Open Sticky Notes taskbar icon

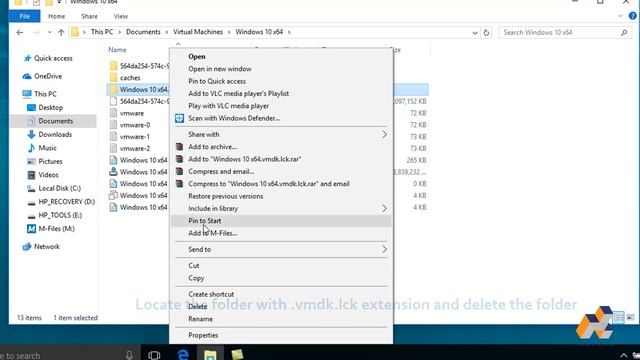(x=237, y=354)
